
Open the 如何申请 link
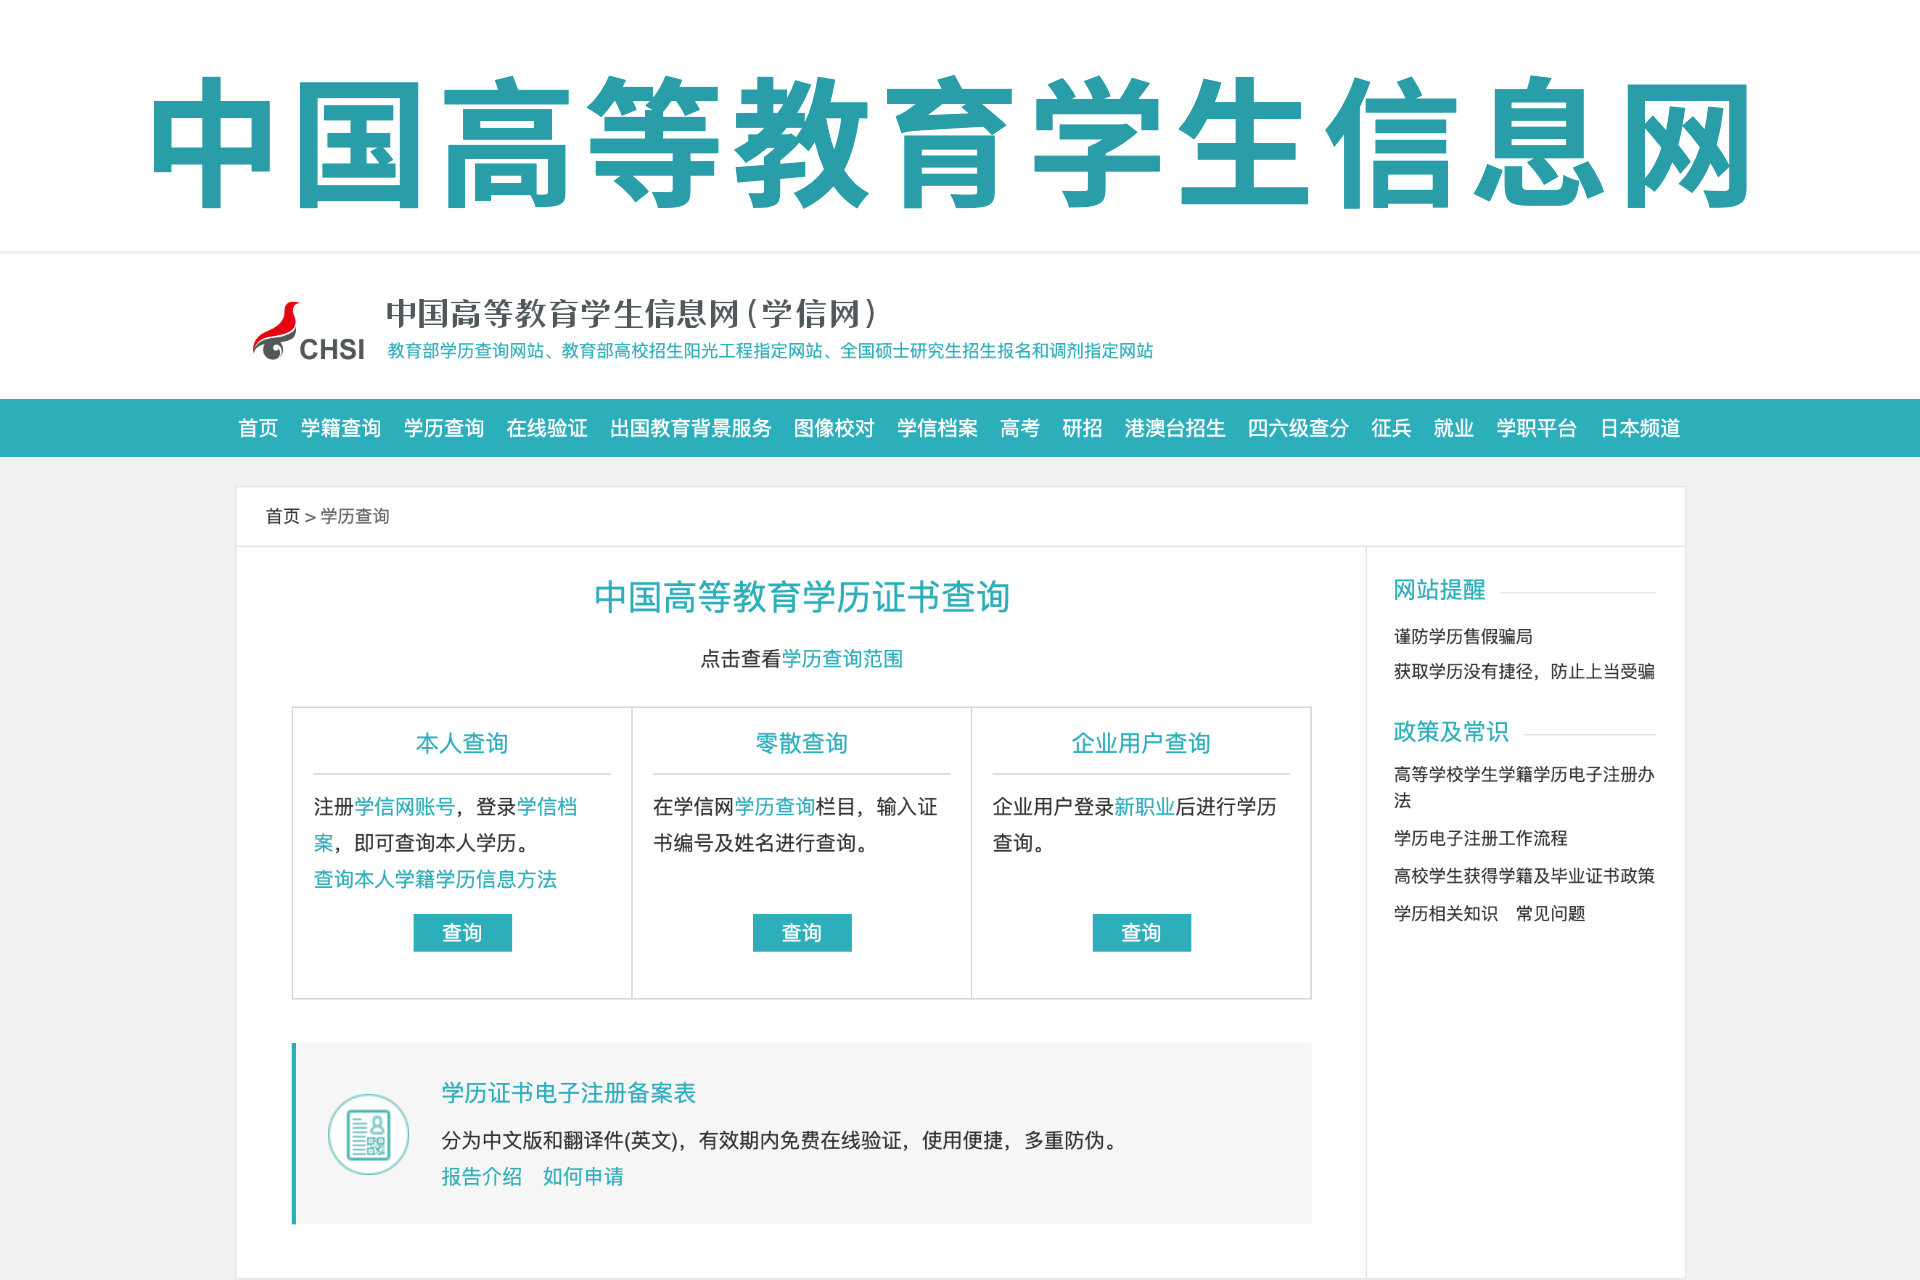point(583,1177)
